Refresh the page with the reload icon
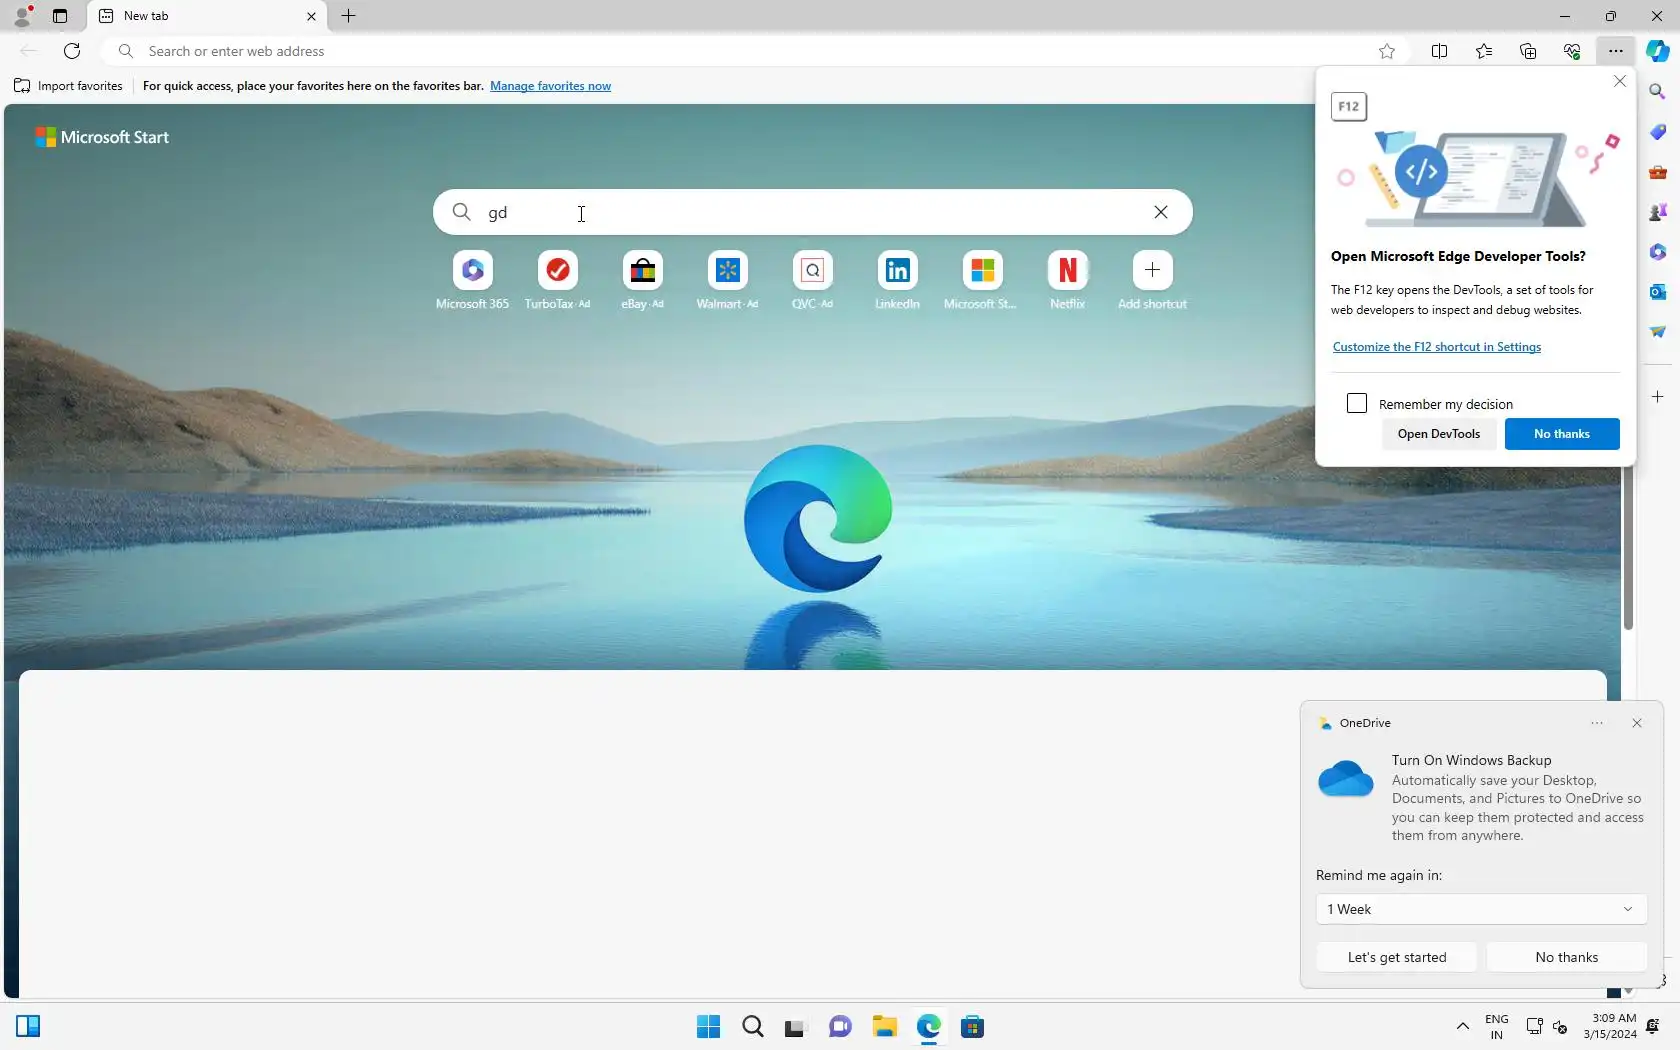This screenshot has width=1680, height=1050. [x=72, y=51]
